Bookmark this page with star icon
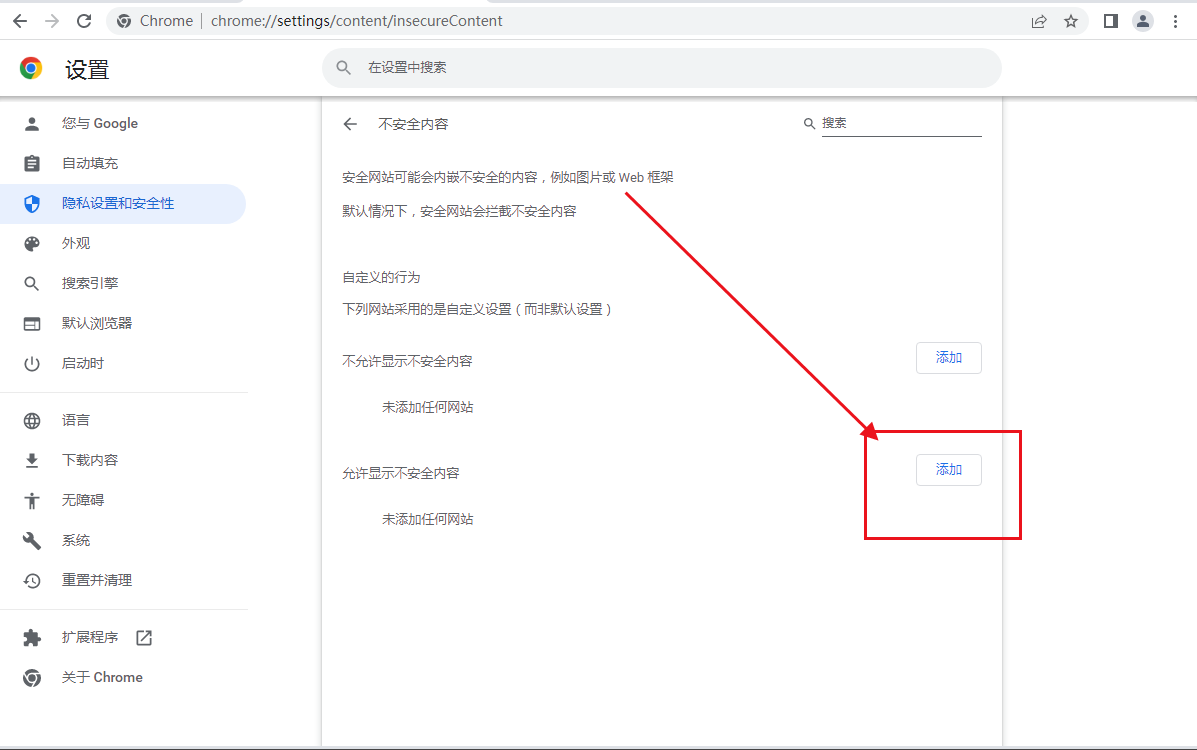Image resolution: width=1197 pixels, height=750 pixels. (x=1071, y=21)
